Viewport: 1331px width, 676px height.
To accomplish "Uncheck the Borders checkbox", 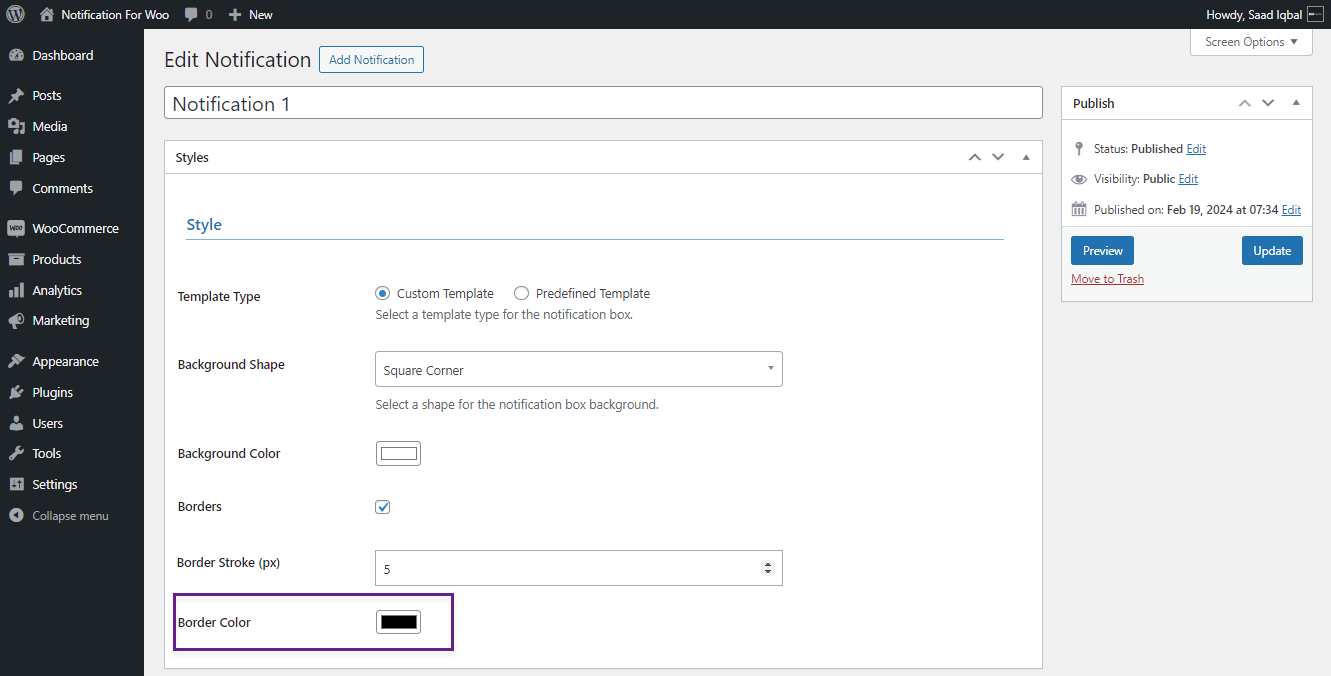I will [x=382, y=507].
